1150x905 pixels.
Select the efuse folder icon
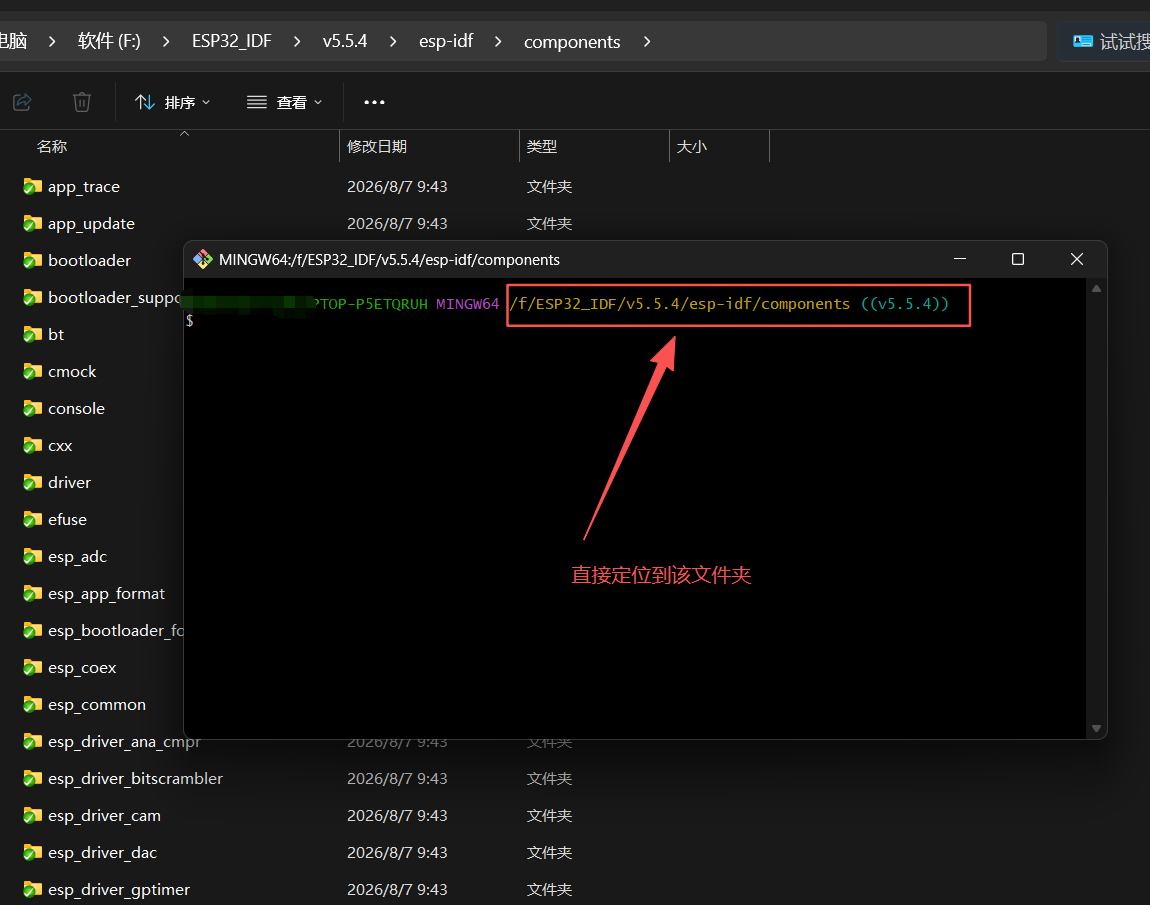click(32, 519)
